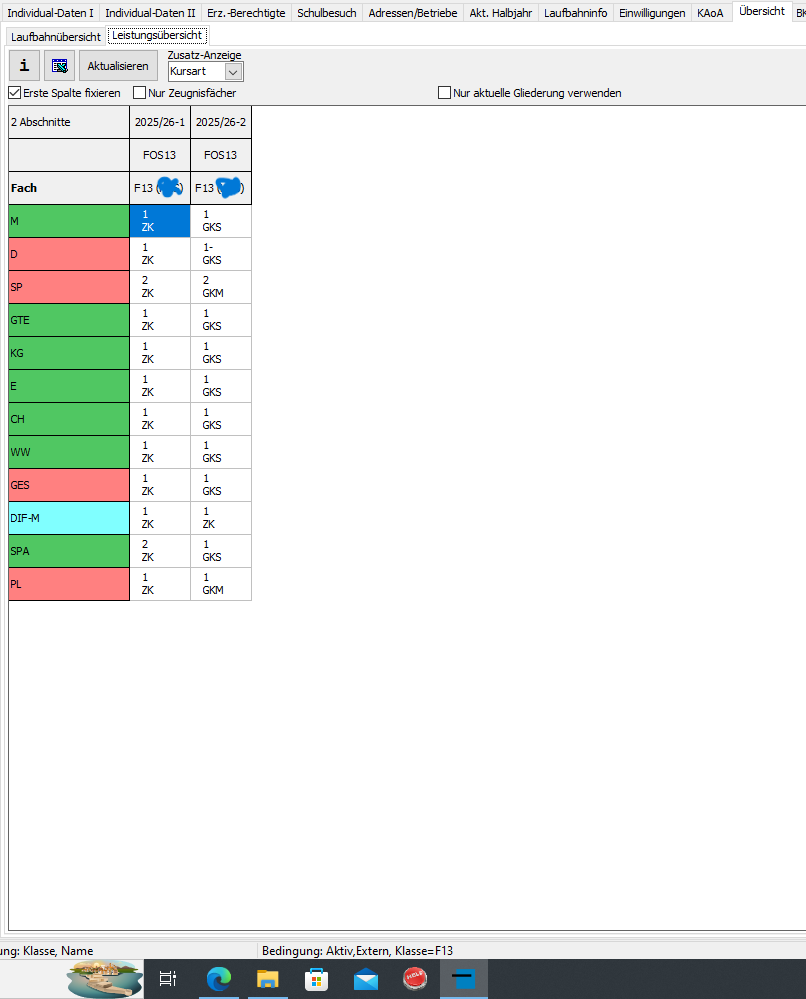Click the Aktualisieren button

(118, 66)
